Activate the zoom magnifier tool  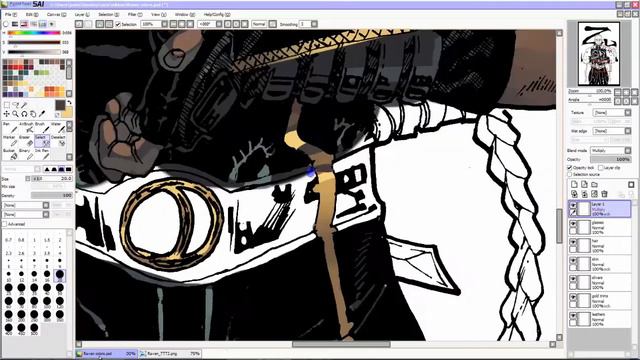pos(15,114)
